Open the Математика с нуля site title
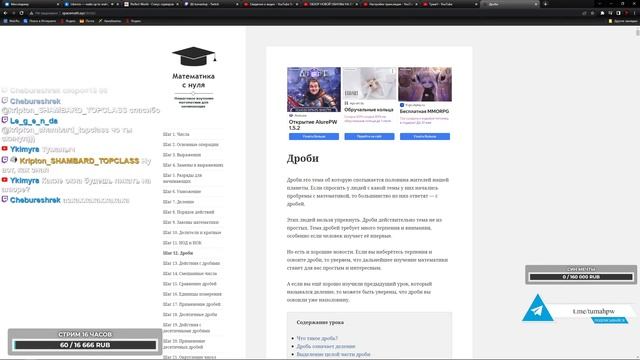 click(x=193, y=80)
